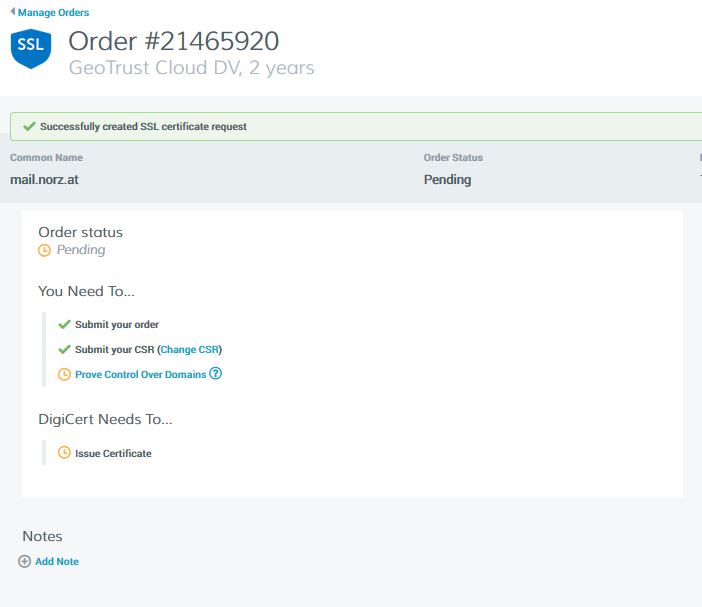Click the Order Status column label

[453, 158]
